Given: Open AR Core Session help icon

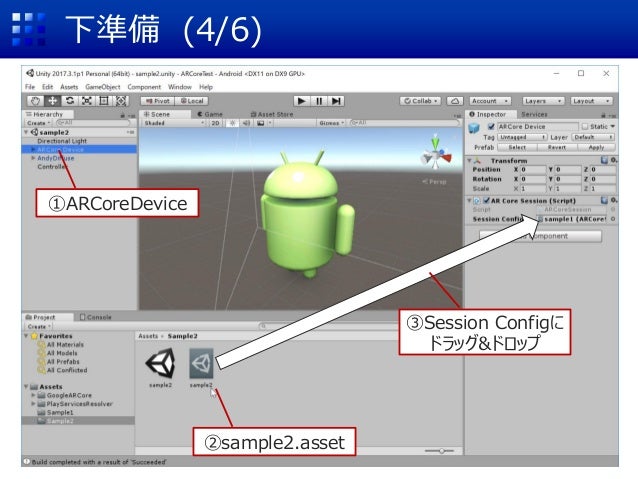Looking at the screenshot, I should (x=604, y=200).
